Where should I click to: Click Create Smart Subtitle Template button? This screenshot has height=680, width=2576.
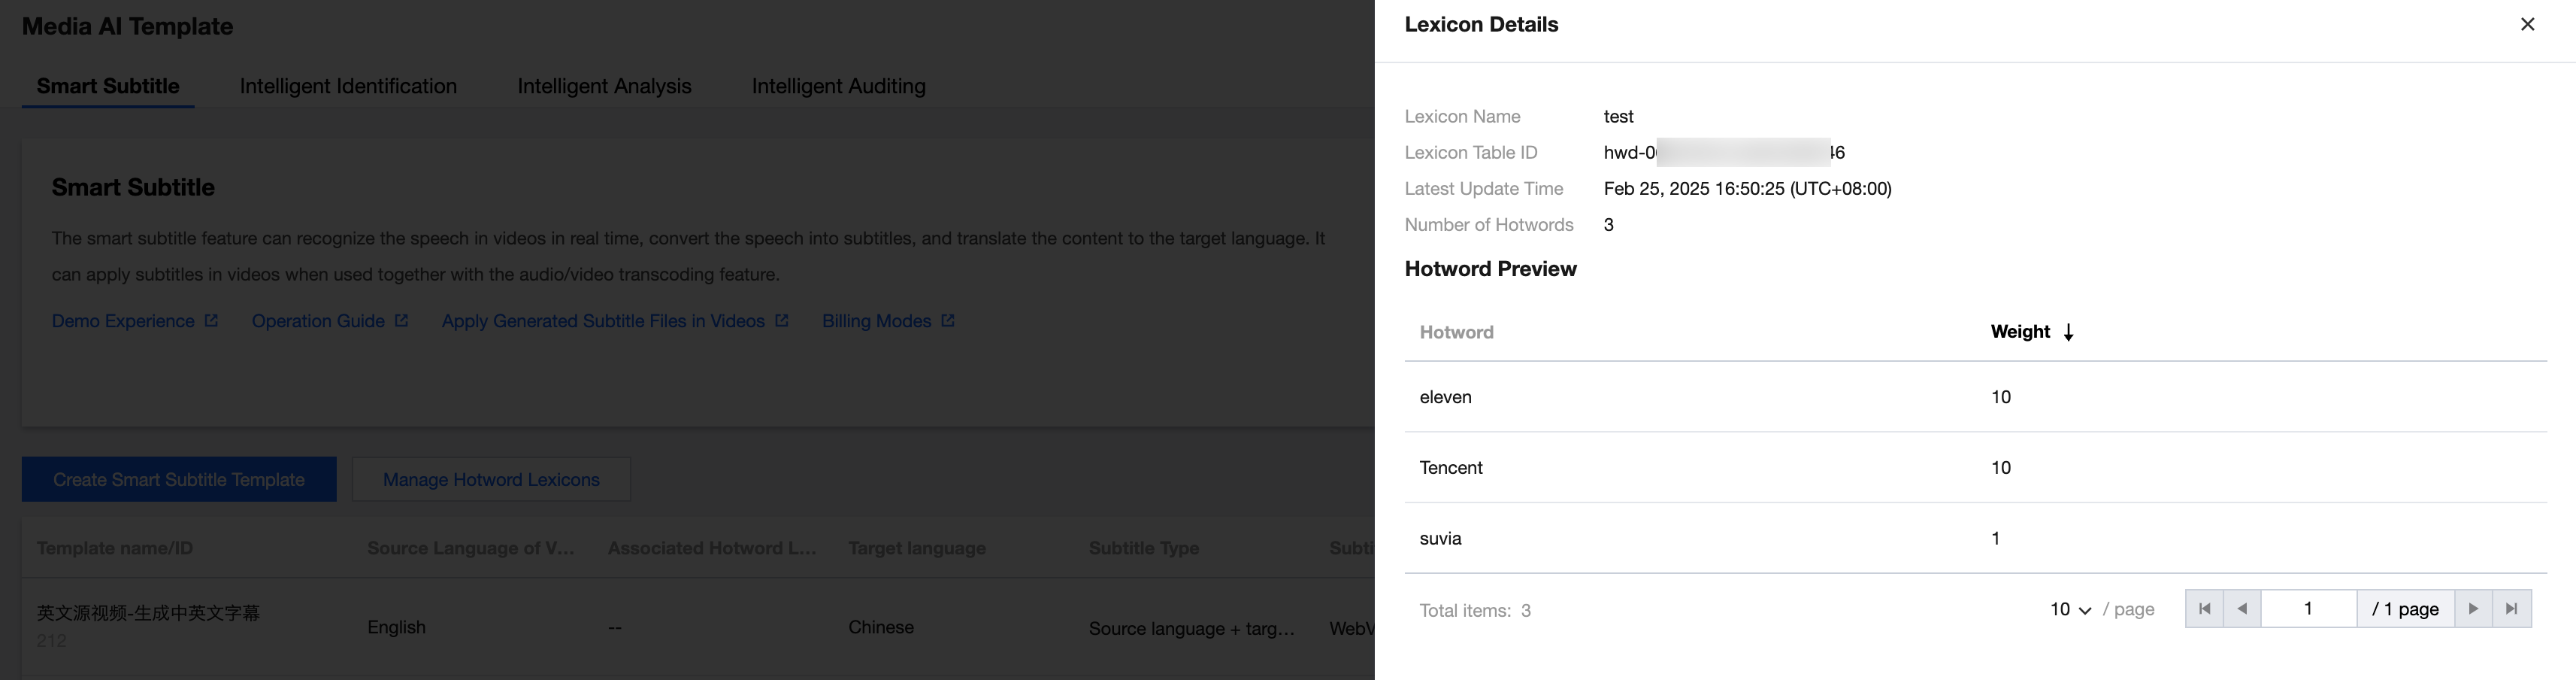[x=179, y=480]
